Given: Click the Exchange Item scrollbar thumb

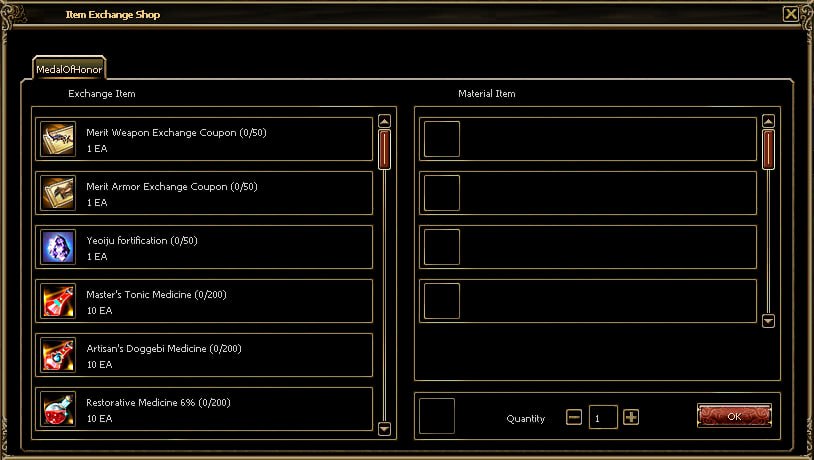Looking at the screenshot, I should coord(385,150).
